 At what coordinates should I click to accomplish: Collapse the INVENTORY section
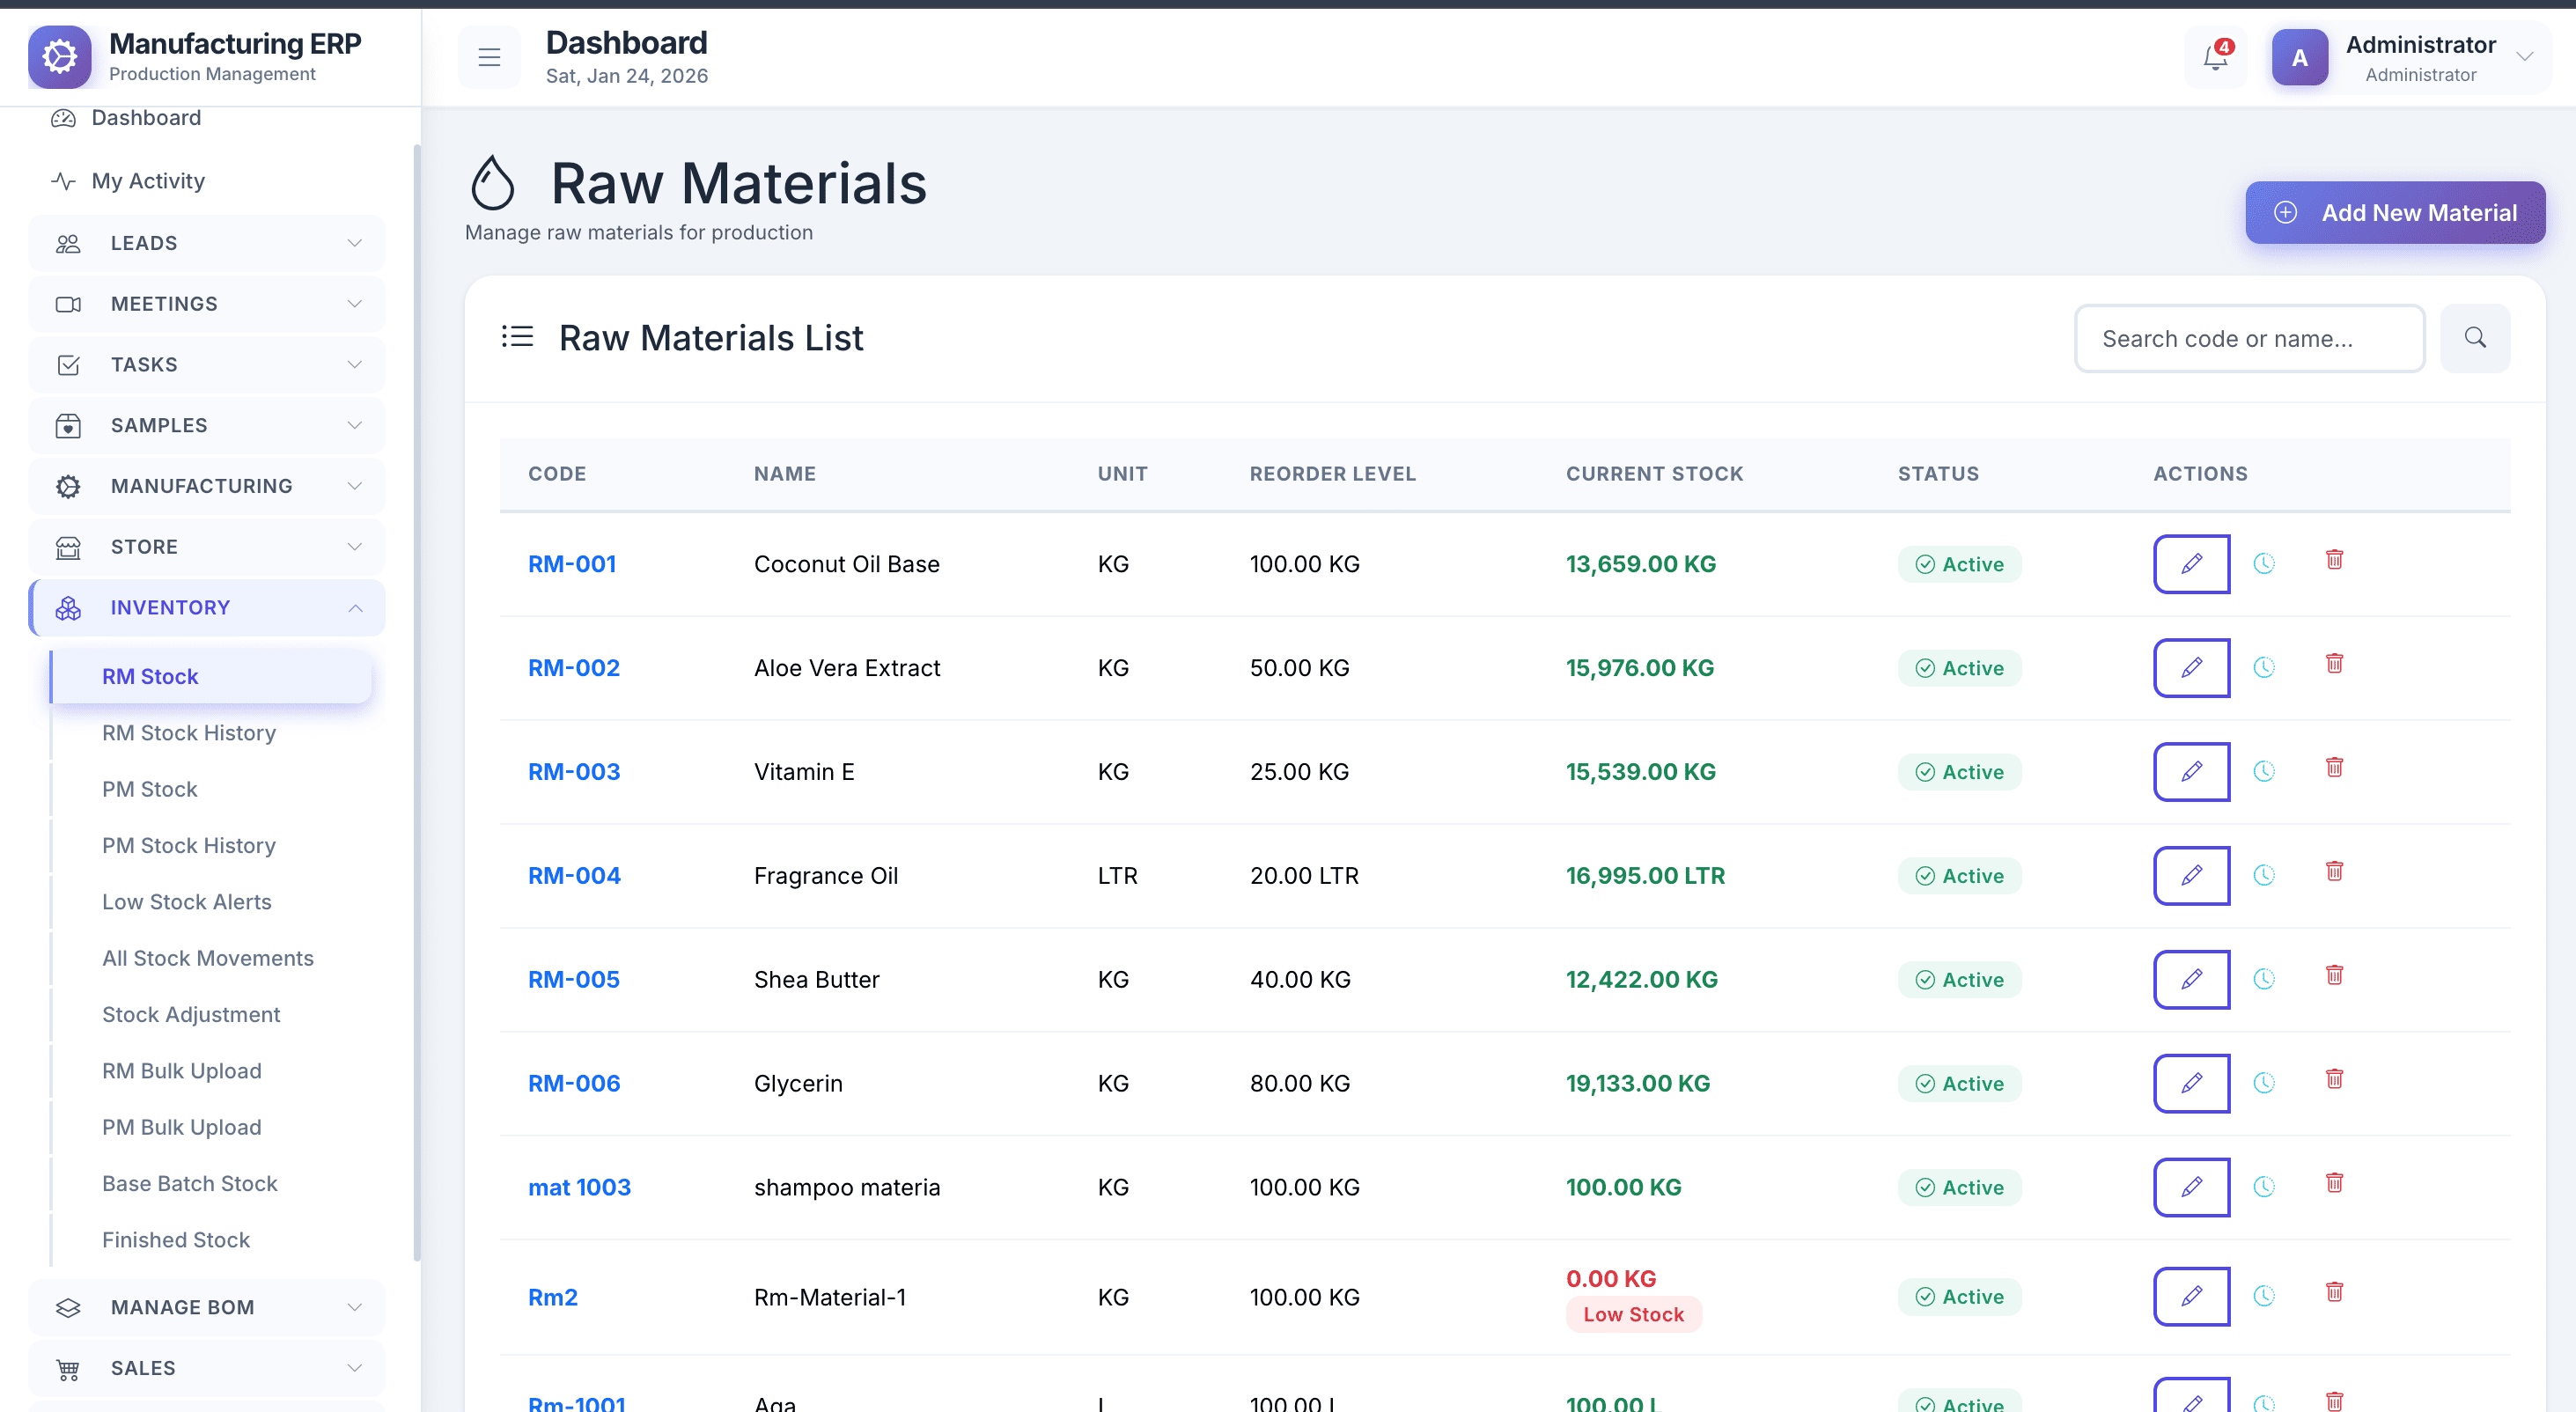point(207,608)
